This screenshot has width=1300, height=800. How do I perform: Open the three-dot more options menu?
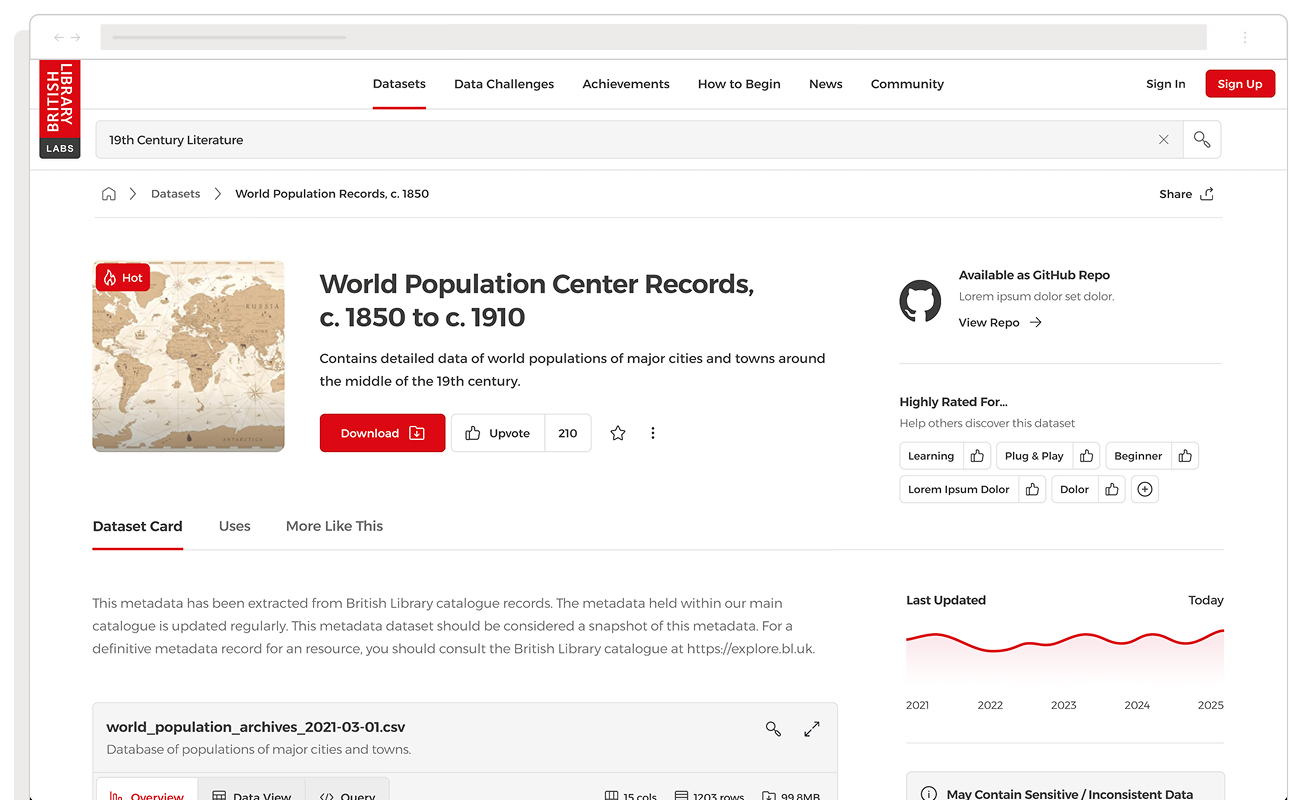(x=653, y=433)
